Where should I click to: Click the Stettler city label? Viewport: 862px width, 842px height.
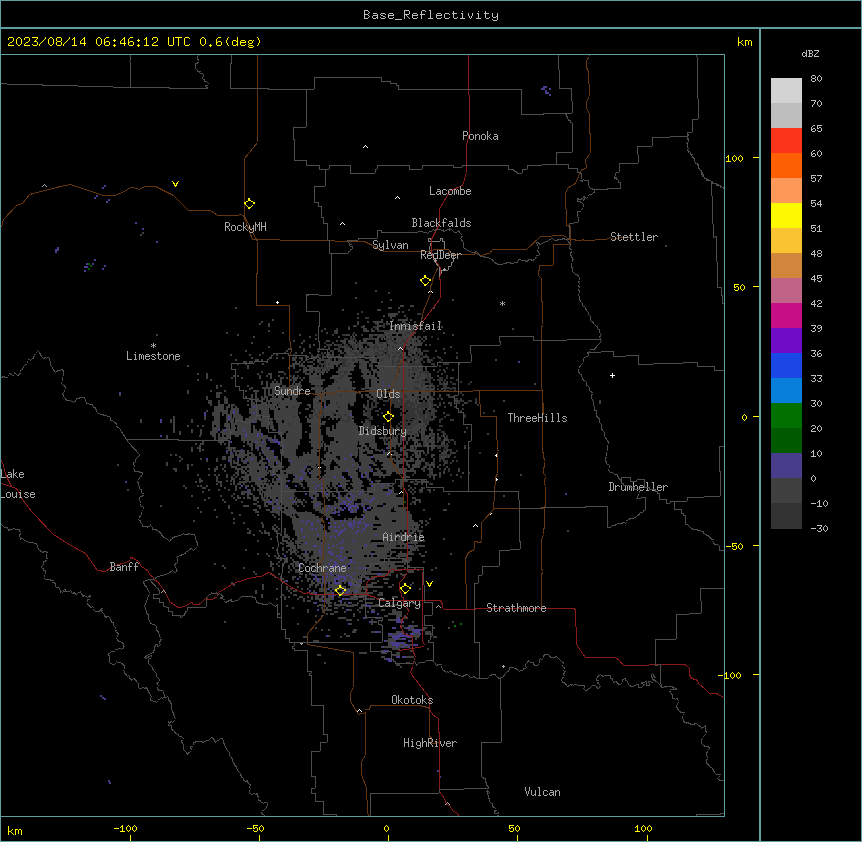point(634,237)
